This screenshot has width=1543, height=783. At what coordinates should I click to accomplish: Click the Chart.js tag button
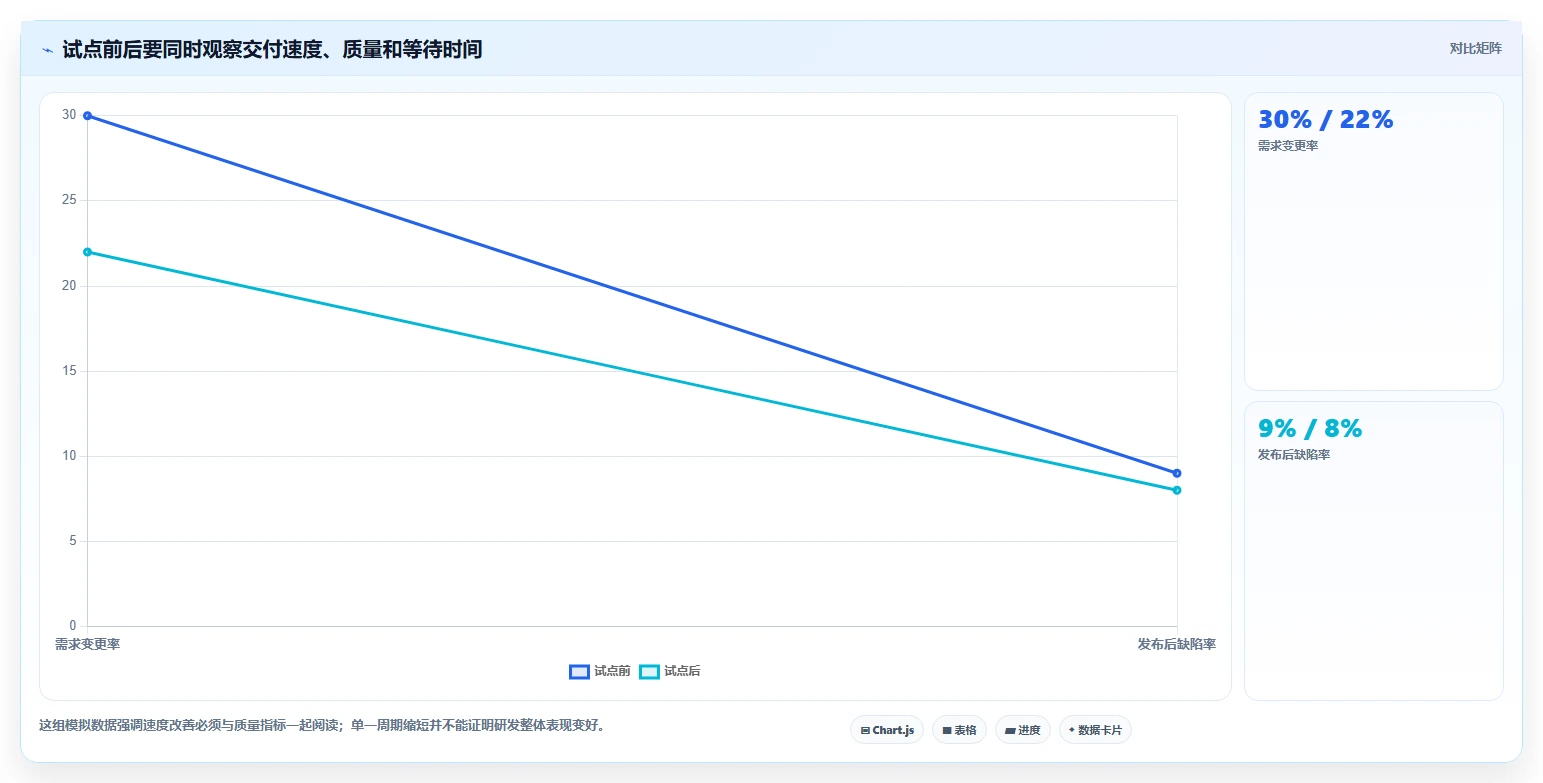pyautogui.click(x=887, y=730)
